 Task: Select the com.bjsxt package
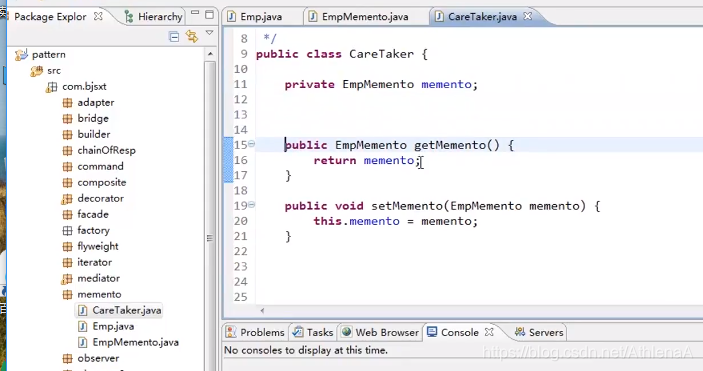pos(84,87)
